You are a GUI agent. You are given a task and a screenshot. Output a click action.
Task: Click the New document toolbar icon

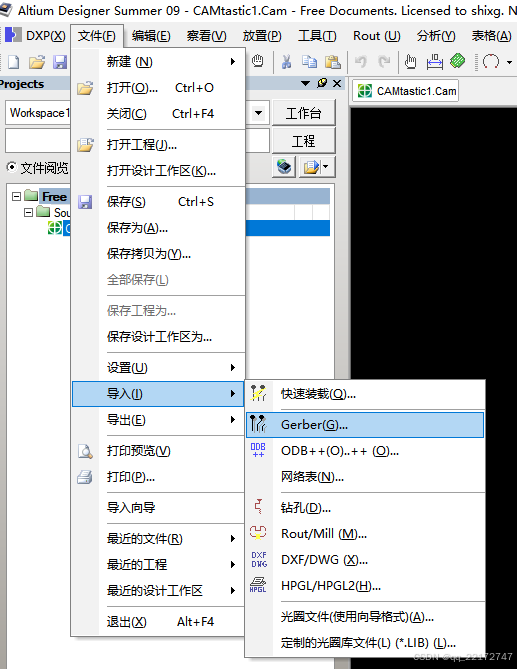14,62
